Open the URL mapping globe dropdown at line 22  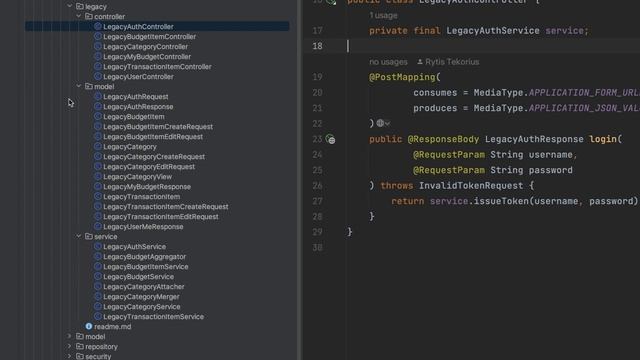(383, 123)
